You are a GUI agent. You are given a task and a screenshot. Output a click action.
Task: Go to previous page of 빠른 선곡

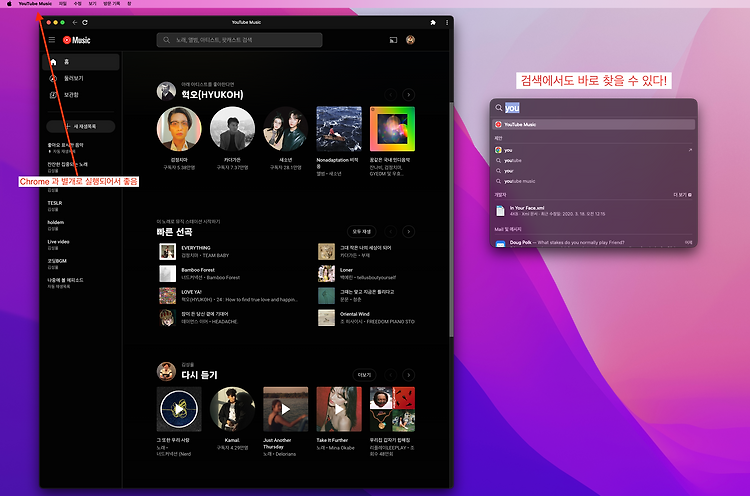click(391, 231)
